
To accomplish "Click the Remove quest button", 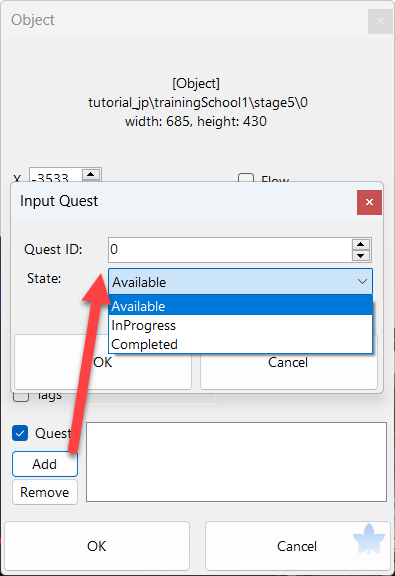I will tap(45, 492).
